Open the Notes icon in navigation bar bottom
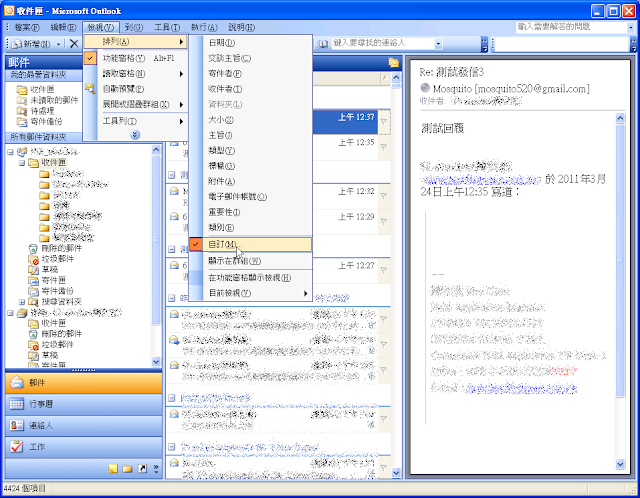Image resolution: width=640 pixels, height=498 pixels. pos(113,469)
